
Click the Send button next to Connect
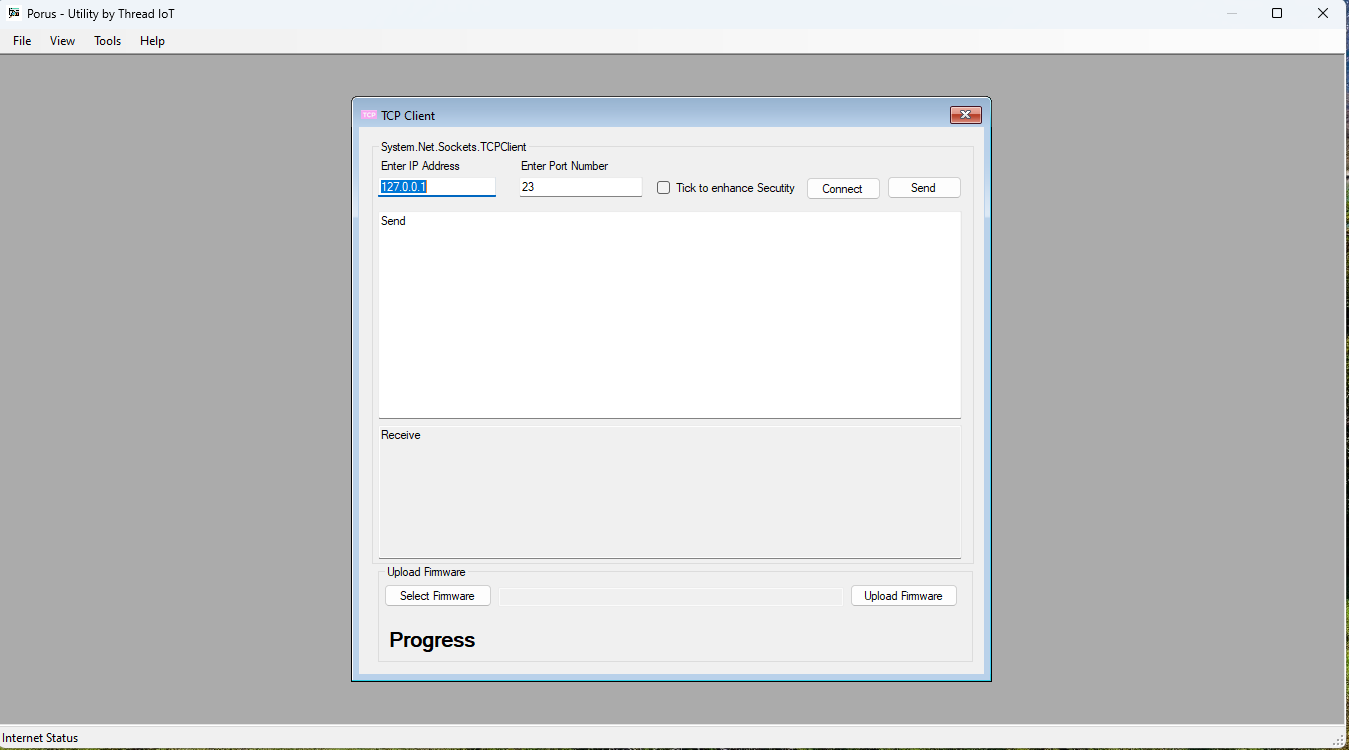(923, 187)
